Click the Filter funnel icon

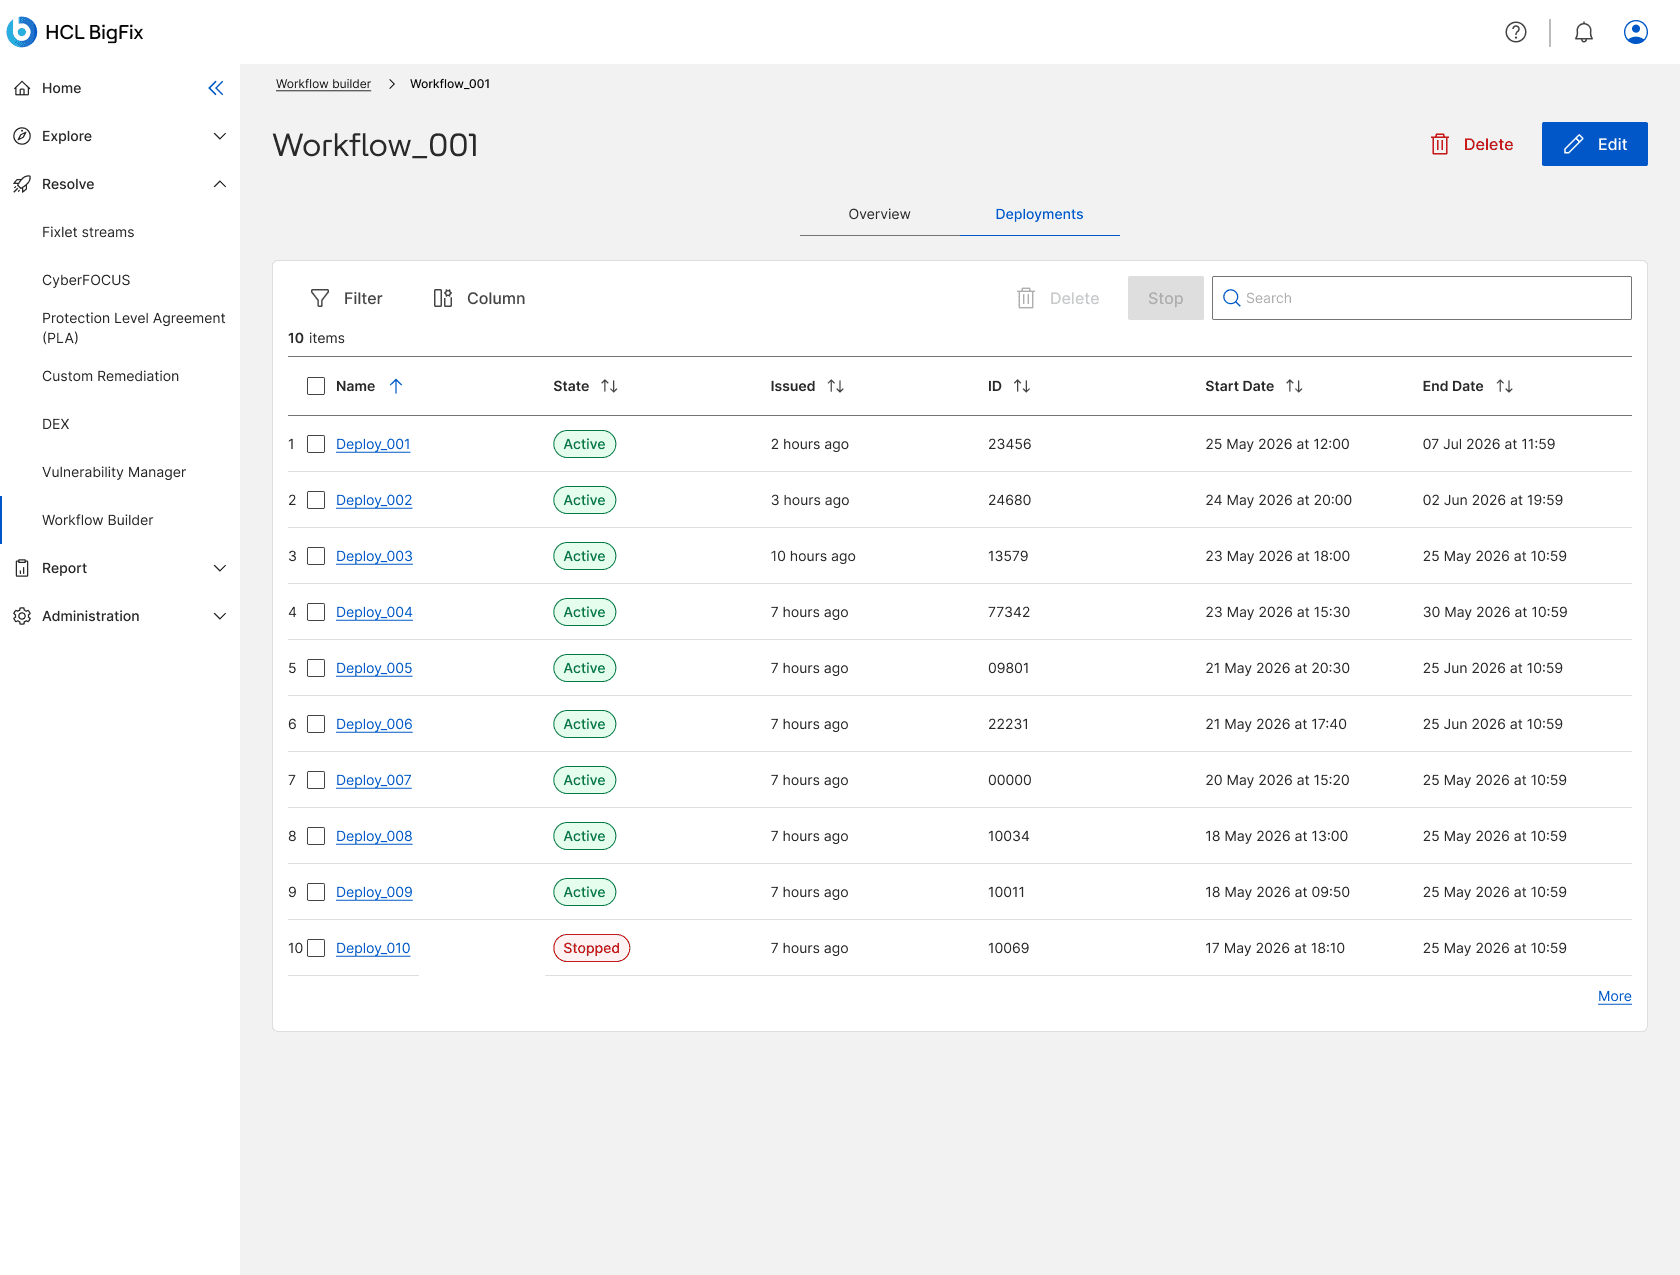pyautogui.click(x=320, y=298)
